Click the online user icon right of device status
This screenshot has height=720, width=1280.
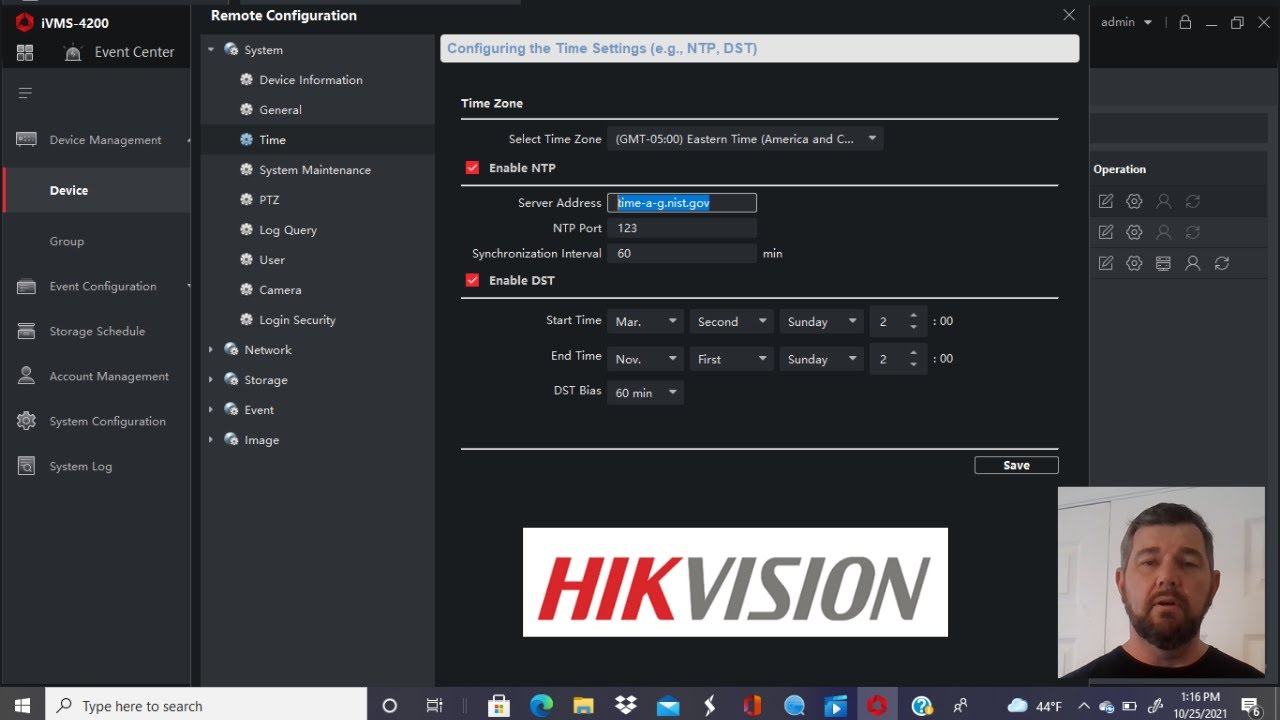1192,263
